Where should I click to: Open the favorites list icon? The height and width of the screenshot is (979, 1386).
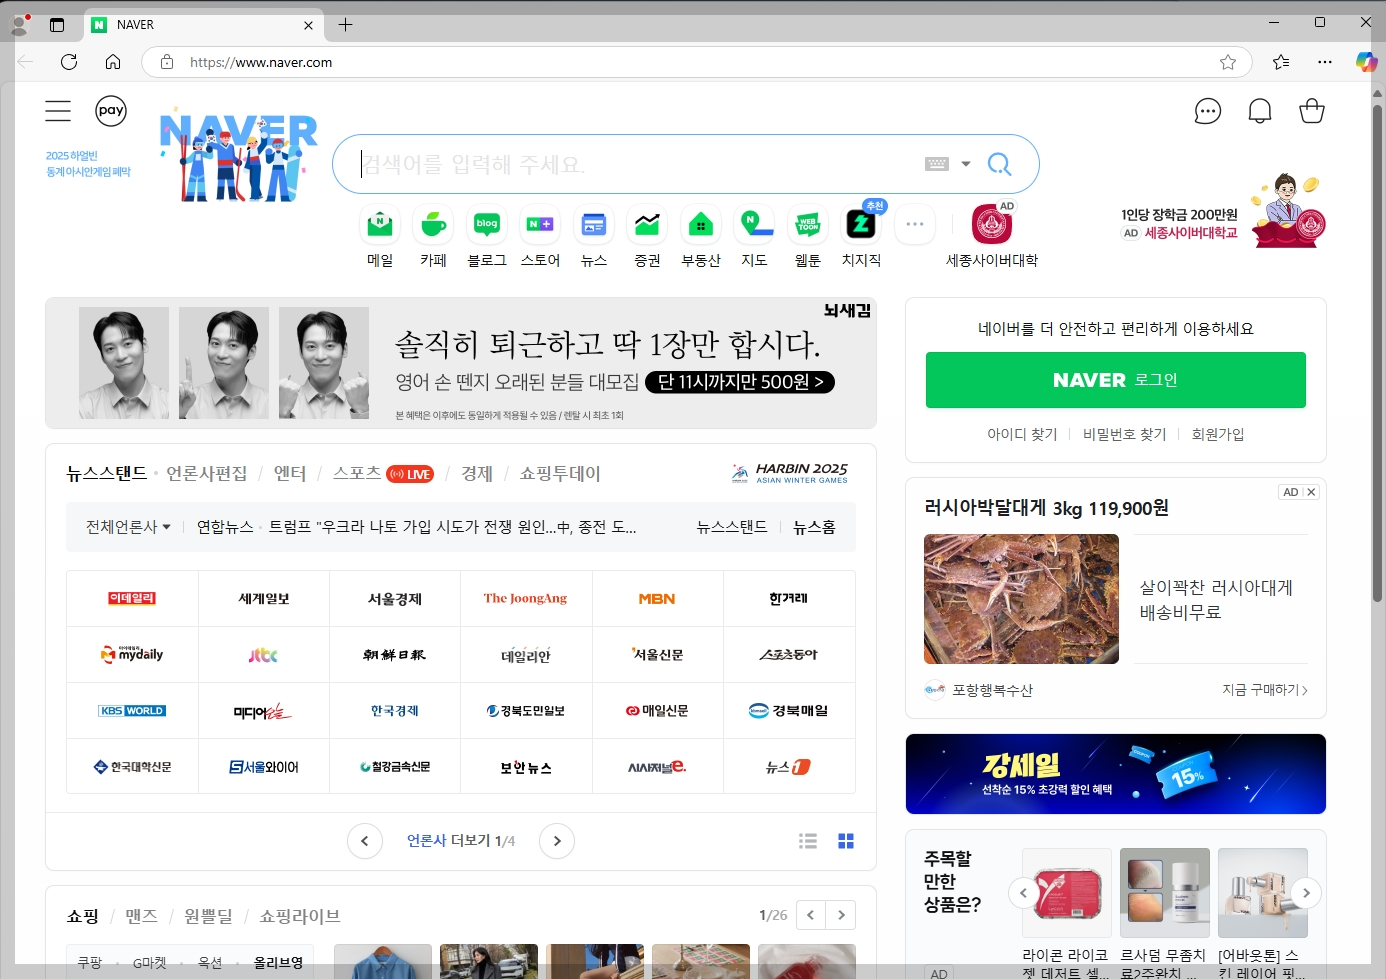coord(1281,62)
